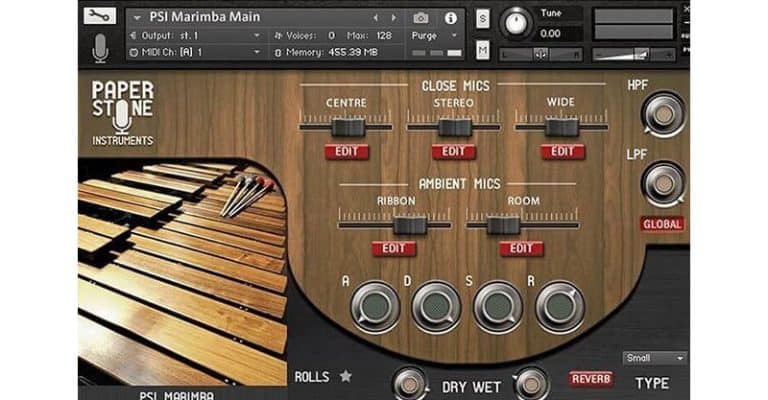
Task: Click the ROOM mic level slider
Action: click(504, 226)
